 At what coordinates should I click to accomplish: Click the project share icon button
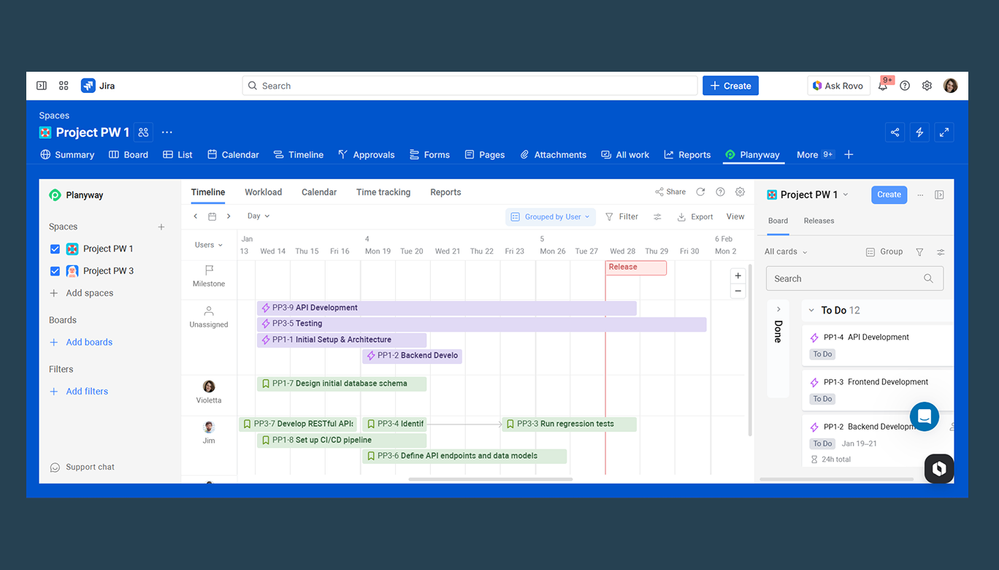coord(895,132)
